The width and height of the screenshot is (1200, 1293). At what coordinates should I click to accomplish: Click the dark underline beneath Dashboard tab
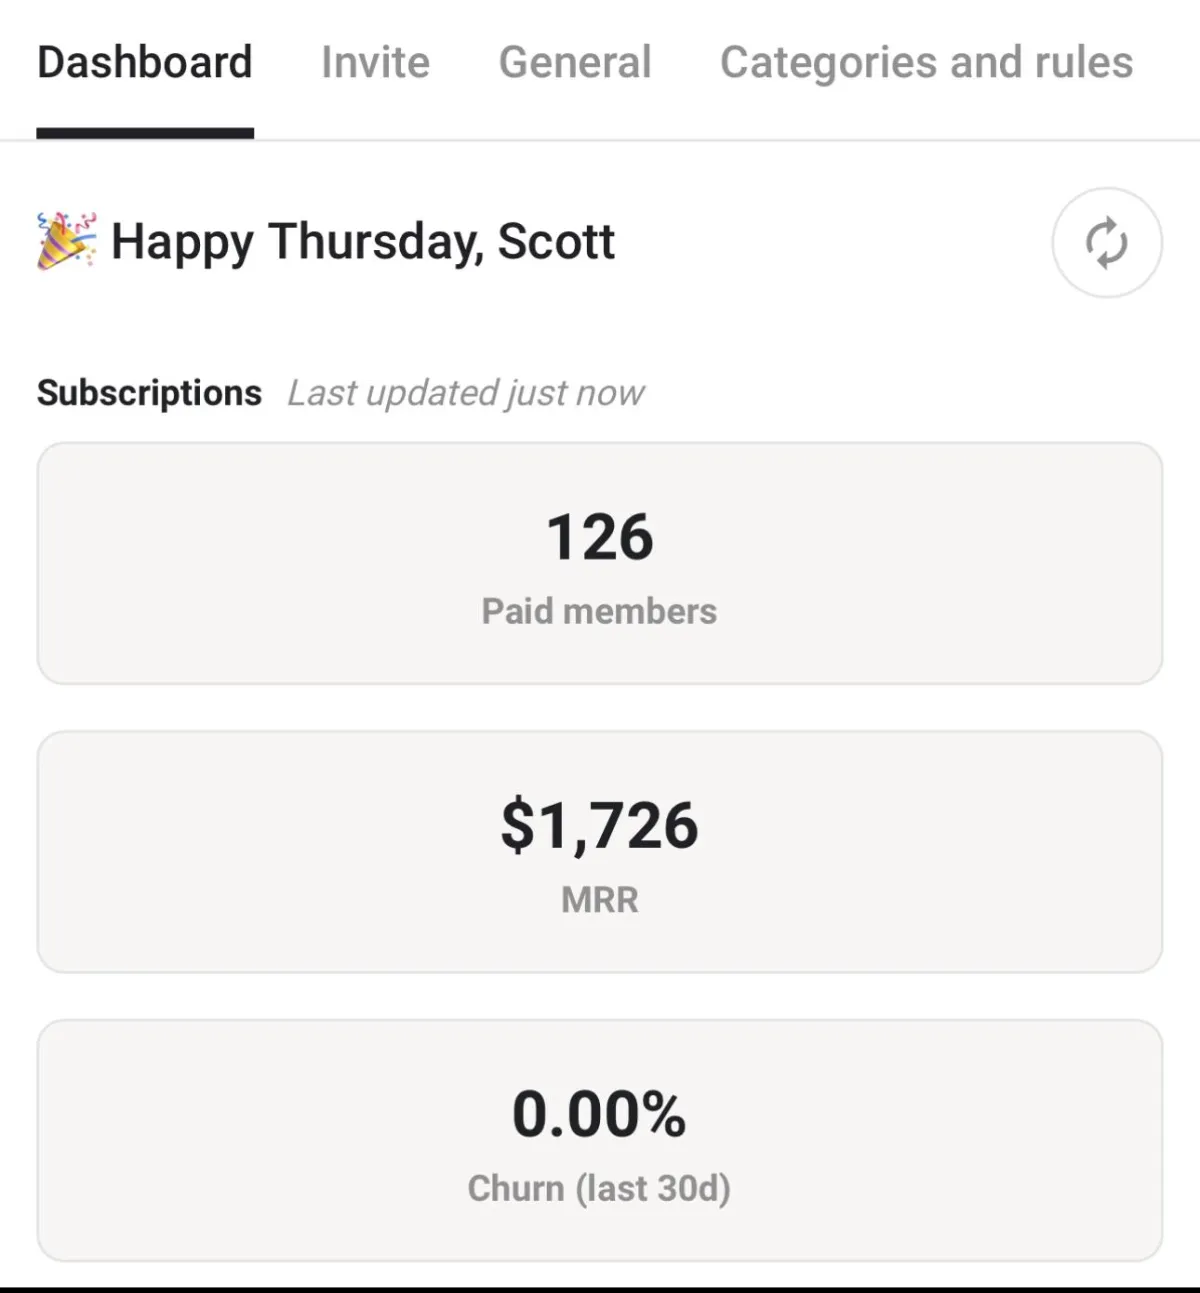145,133
